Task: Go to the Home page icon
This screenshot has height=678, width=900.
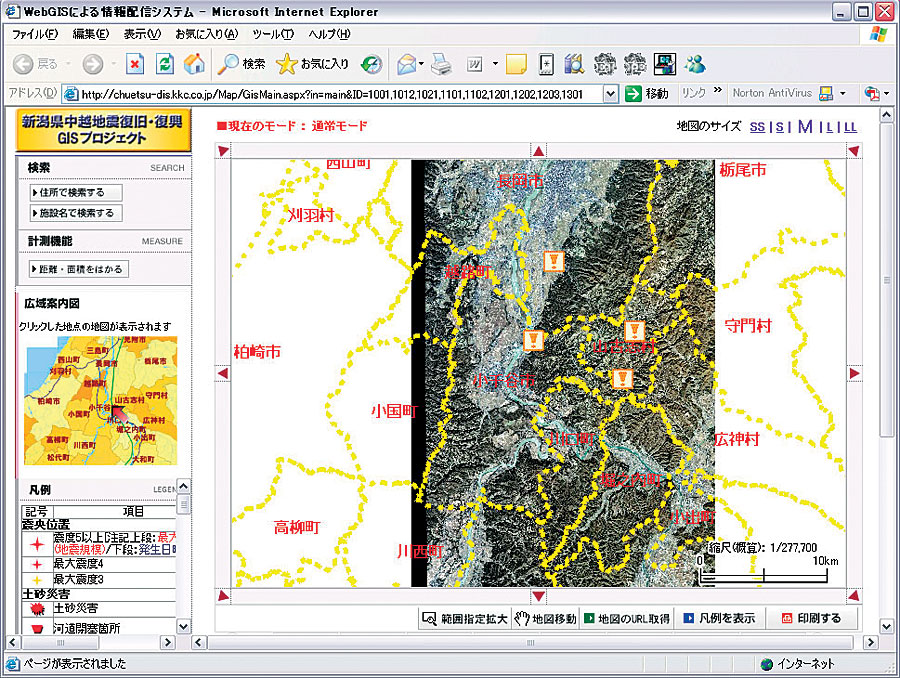Action: [x=194, y=64]
